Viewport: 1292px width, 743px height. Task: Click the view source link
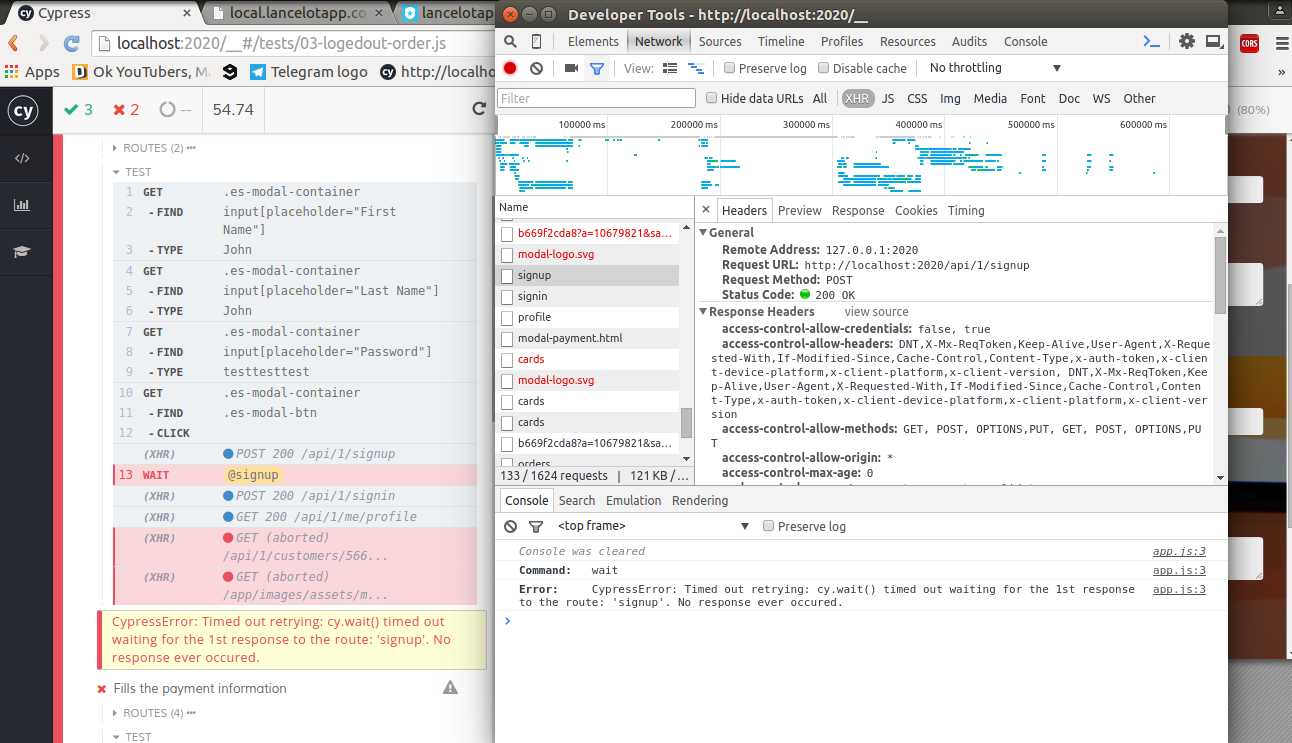pos(876,312)
